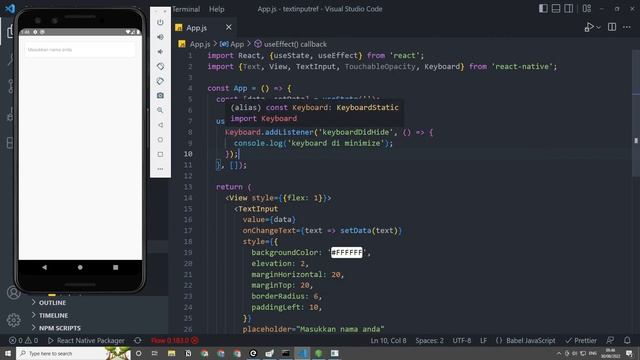Toggle the bottom panel layout icon
640x360 pixels.
[556, 9]
